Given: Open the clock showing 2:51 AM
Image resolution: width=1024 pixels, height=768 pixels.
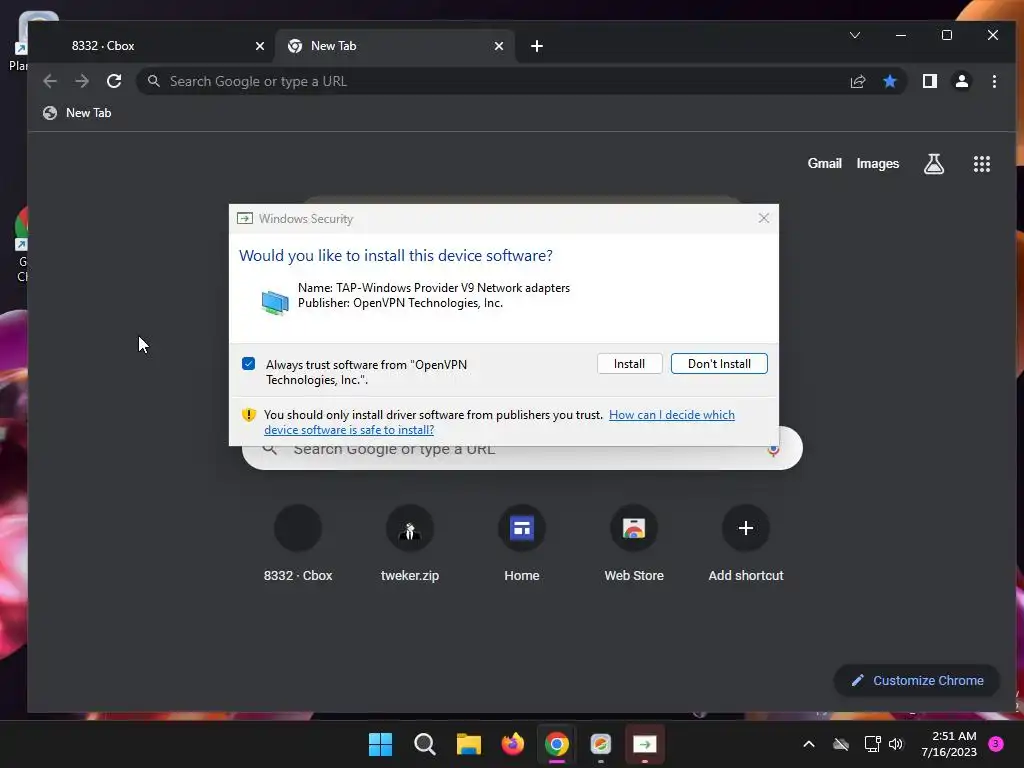Looking at the screenshot, I should (x=949, y=744).
